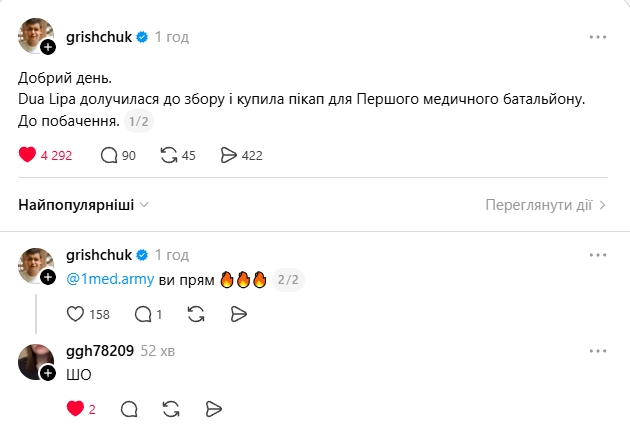
Task: Repost the main grishchuk post
Action: 169,155
